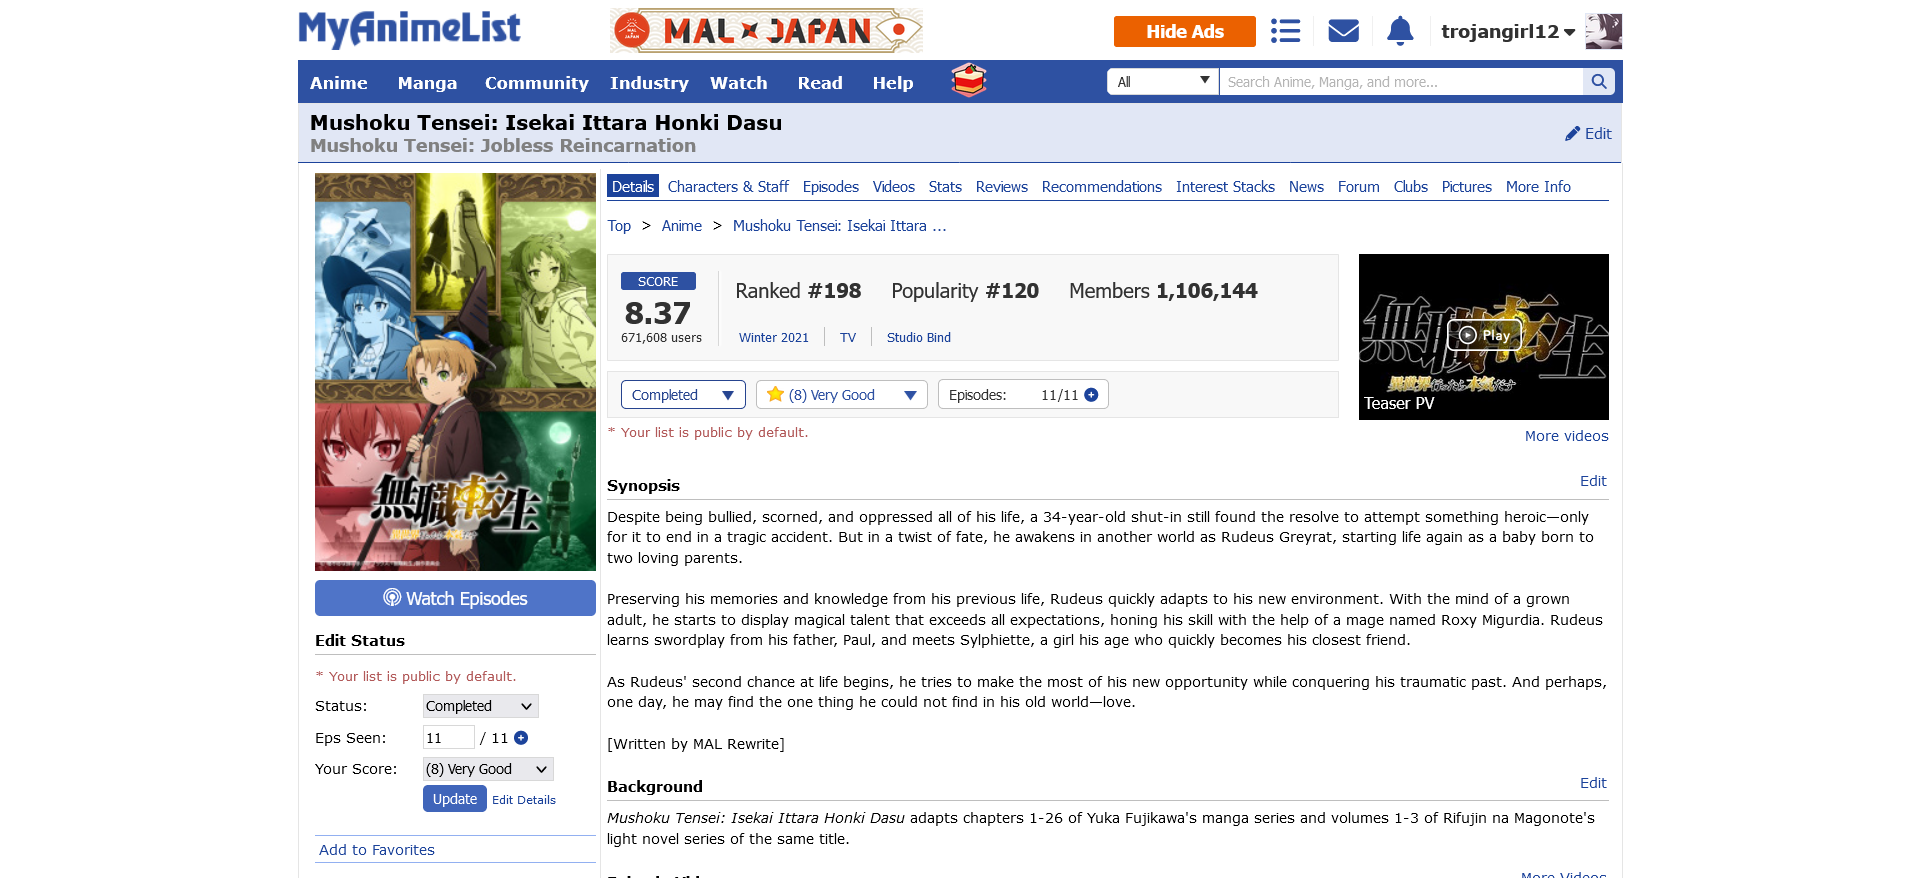Click the plus icon next to 11/11 episodes
Screen dimensions: 1920x878
1091,395
